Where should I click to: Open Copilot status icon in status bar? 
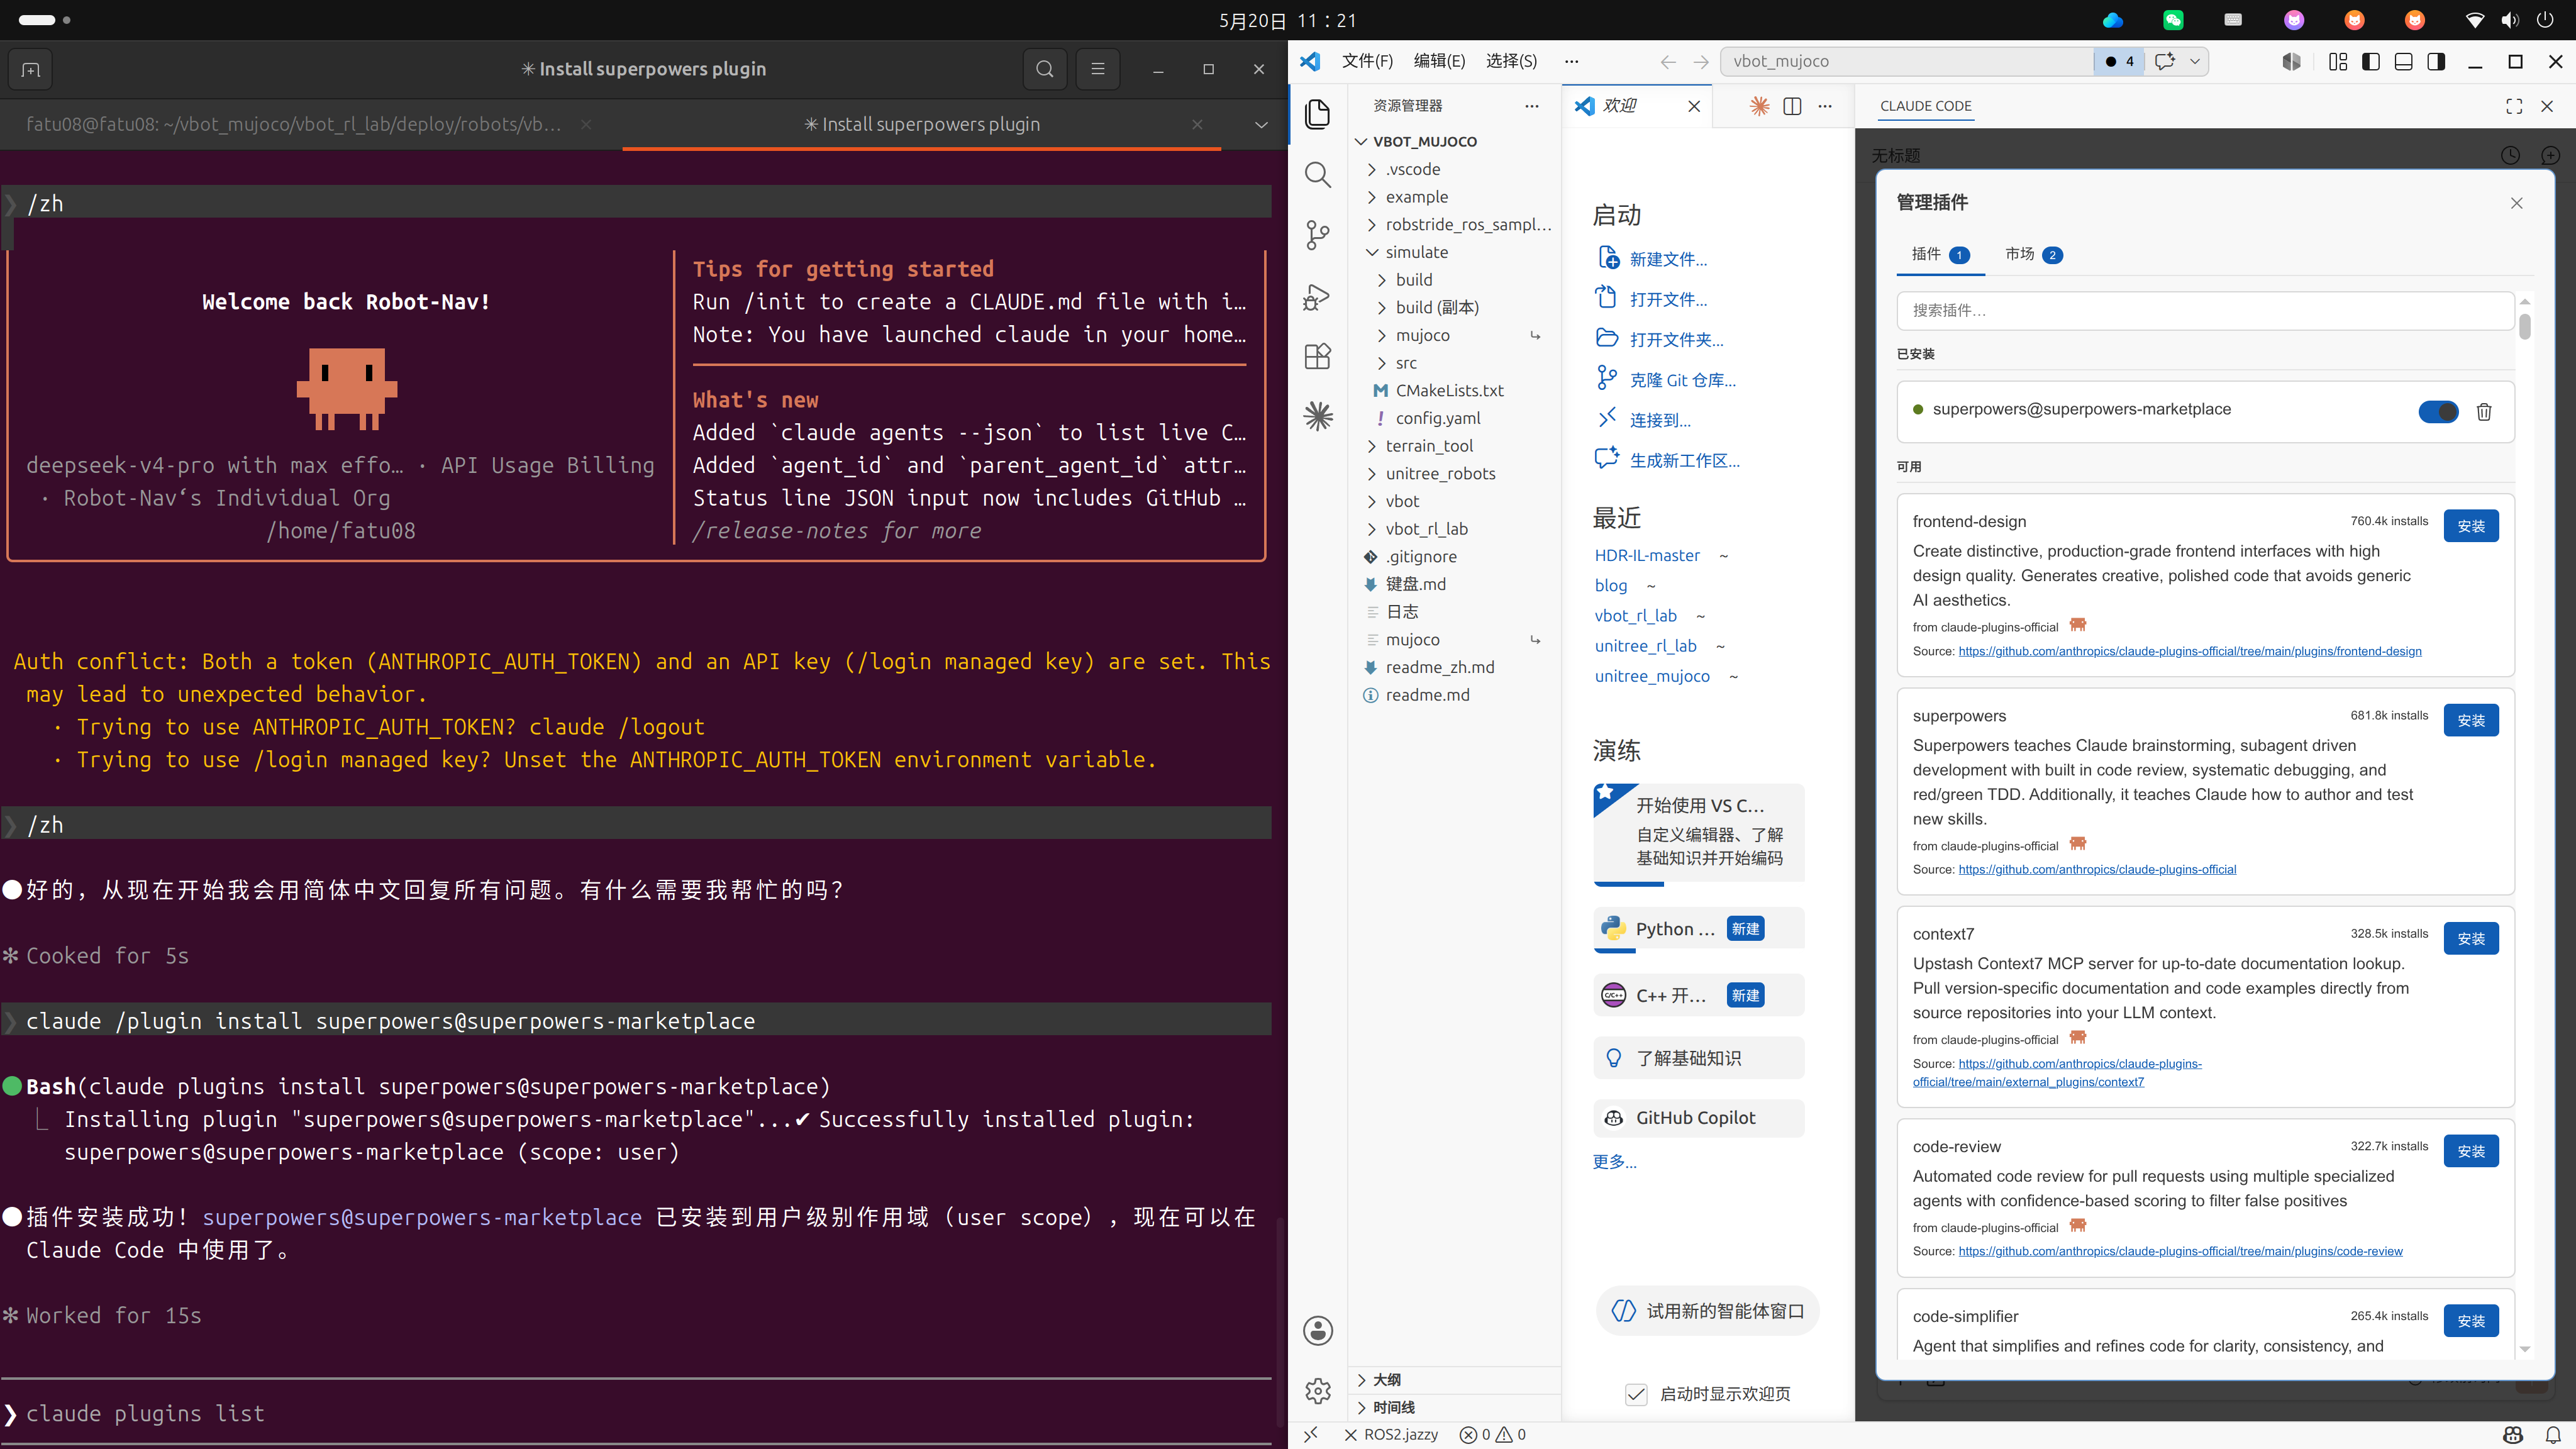pos(2513,1435)
